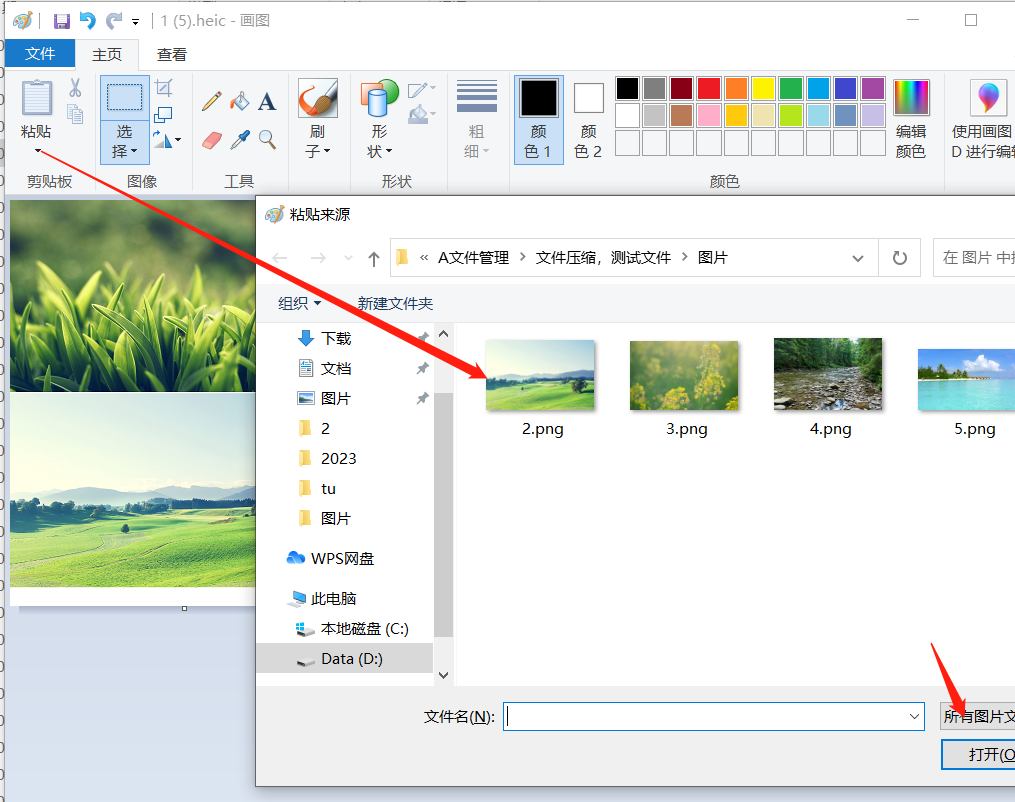Image resolution: width=1015 pixels, height=802 pixels.
Task: Select the 4.png thumbnail
Action: click(829, 387)
